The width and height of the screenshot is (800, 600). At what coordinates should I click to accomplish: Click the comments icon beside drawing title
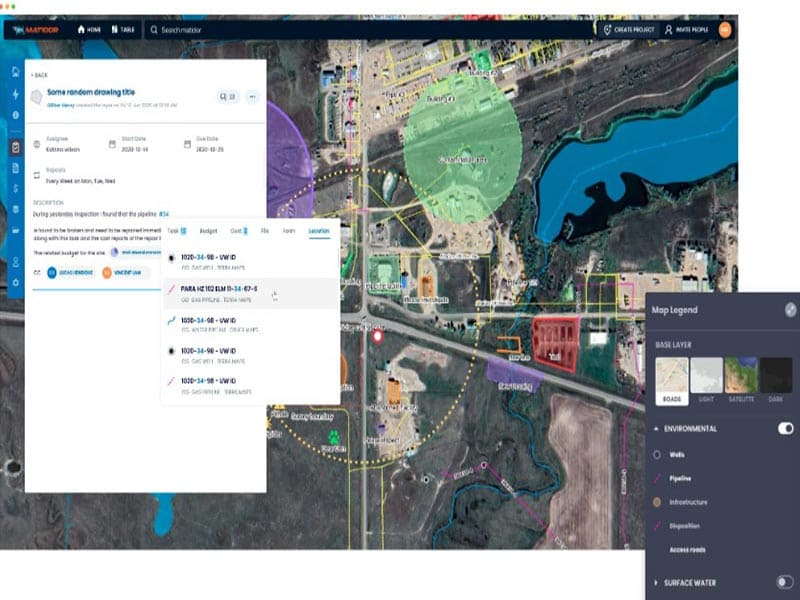(x=227, y=96)
